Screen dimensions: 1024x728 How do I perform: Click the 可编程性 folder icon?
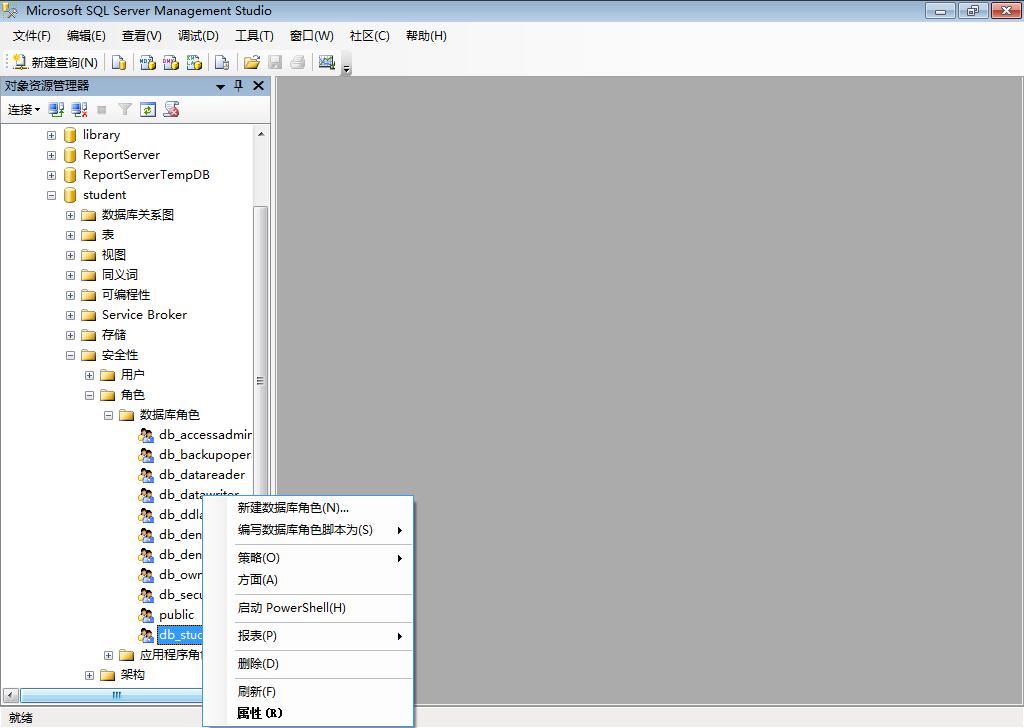pos(89,295)
